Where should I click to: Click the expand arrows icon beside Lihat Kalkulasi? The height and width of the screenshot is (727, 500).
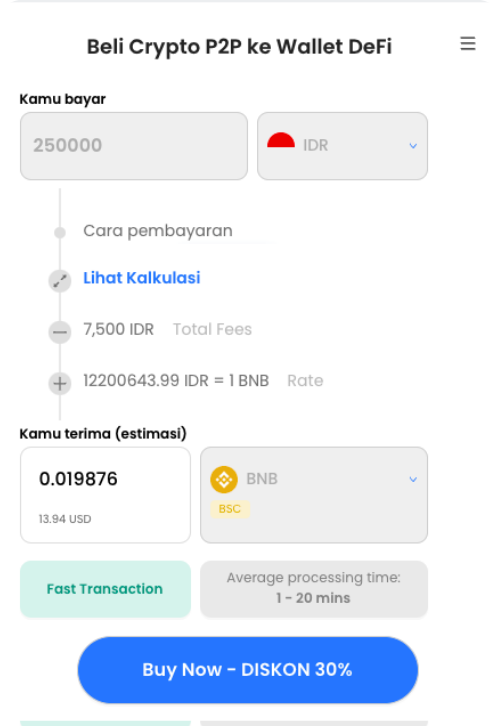pyautogui.click(x=60, y=281)
